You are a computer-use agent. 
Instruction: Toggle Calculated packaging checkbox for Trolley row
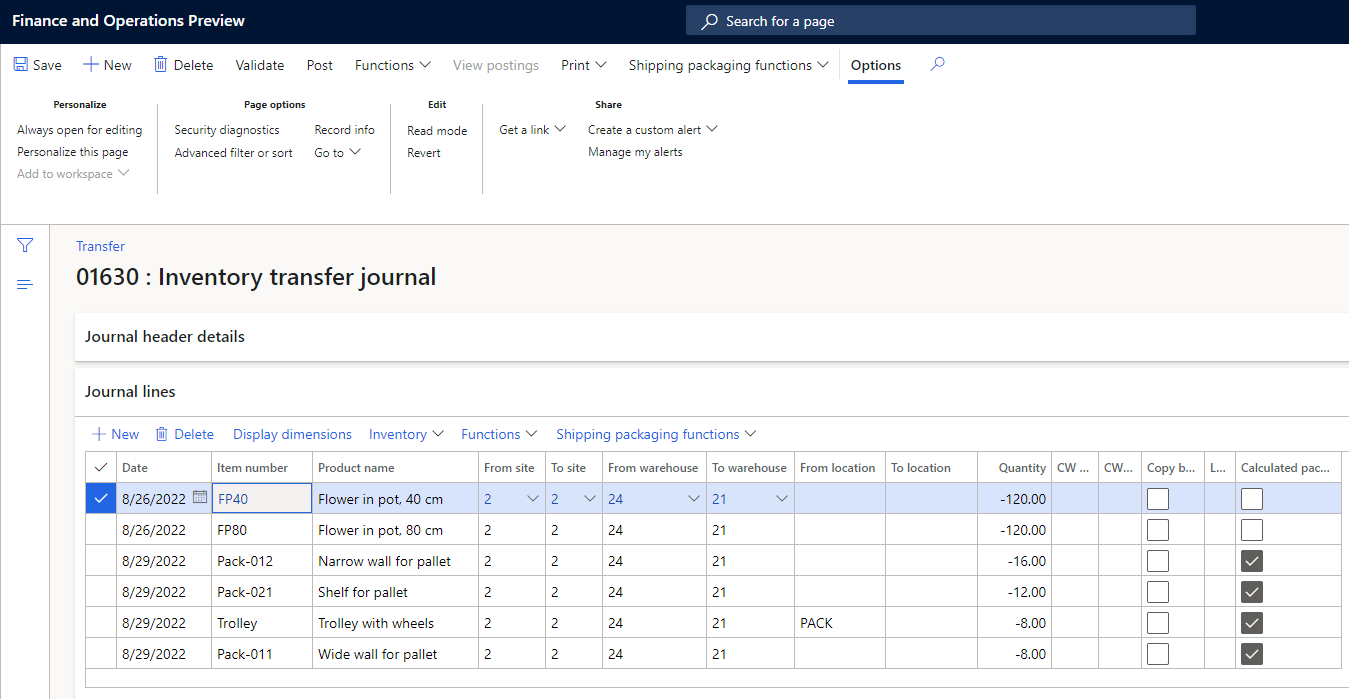(1251, 623)
